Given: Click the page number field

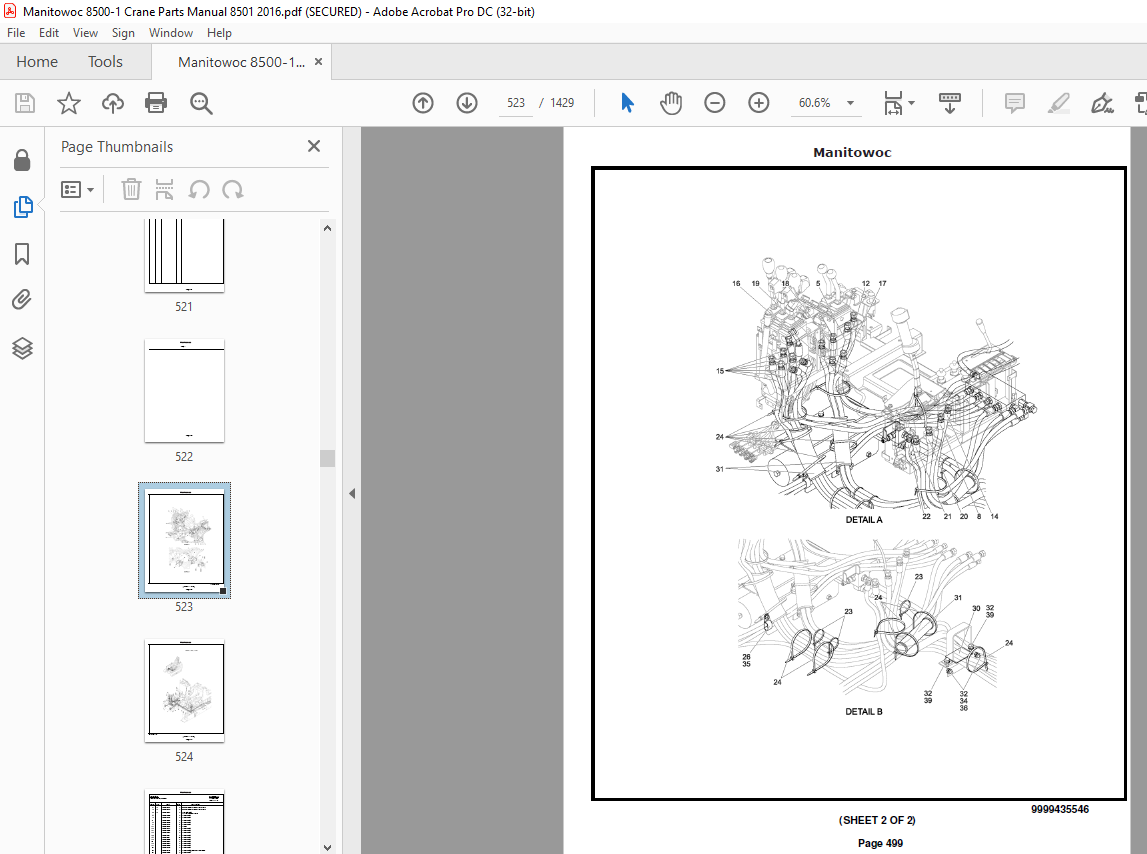Looking at the screenshot, I should 516,103.
